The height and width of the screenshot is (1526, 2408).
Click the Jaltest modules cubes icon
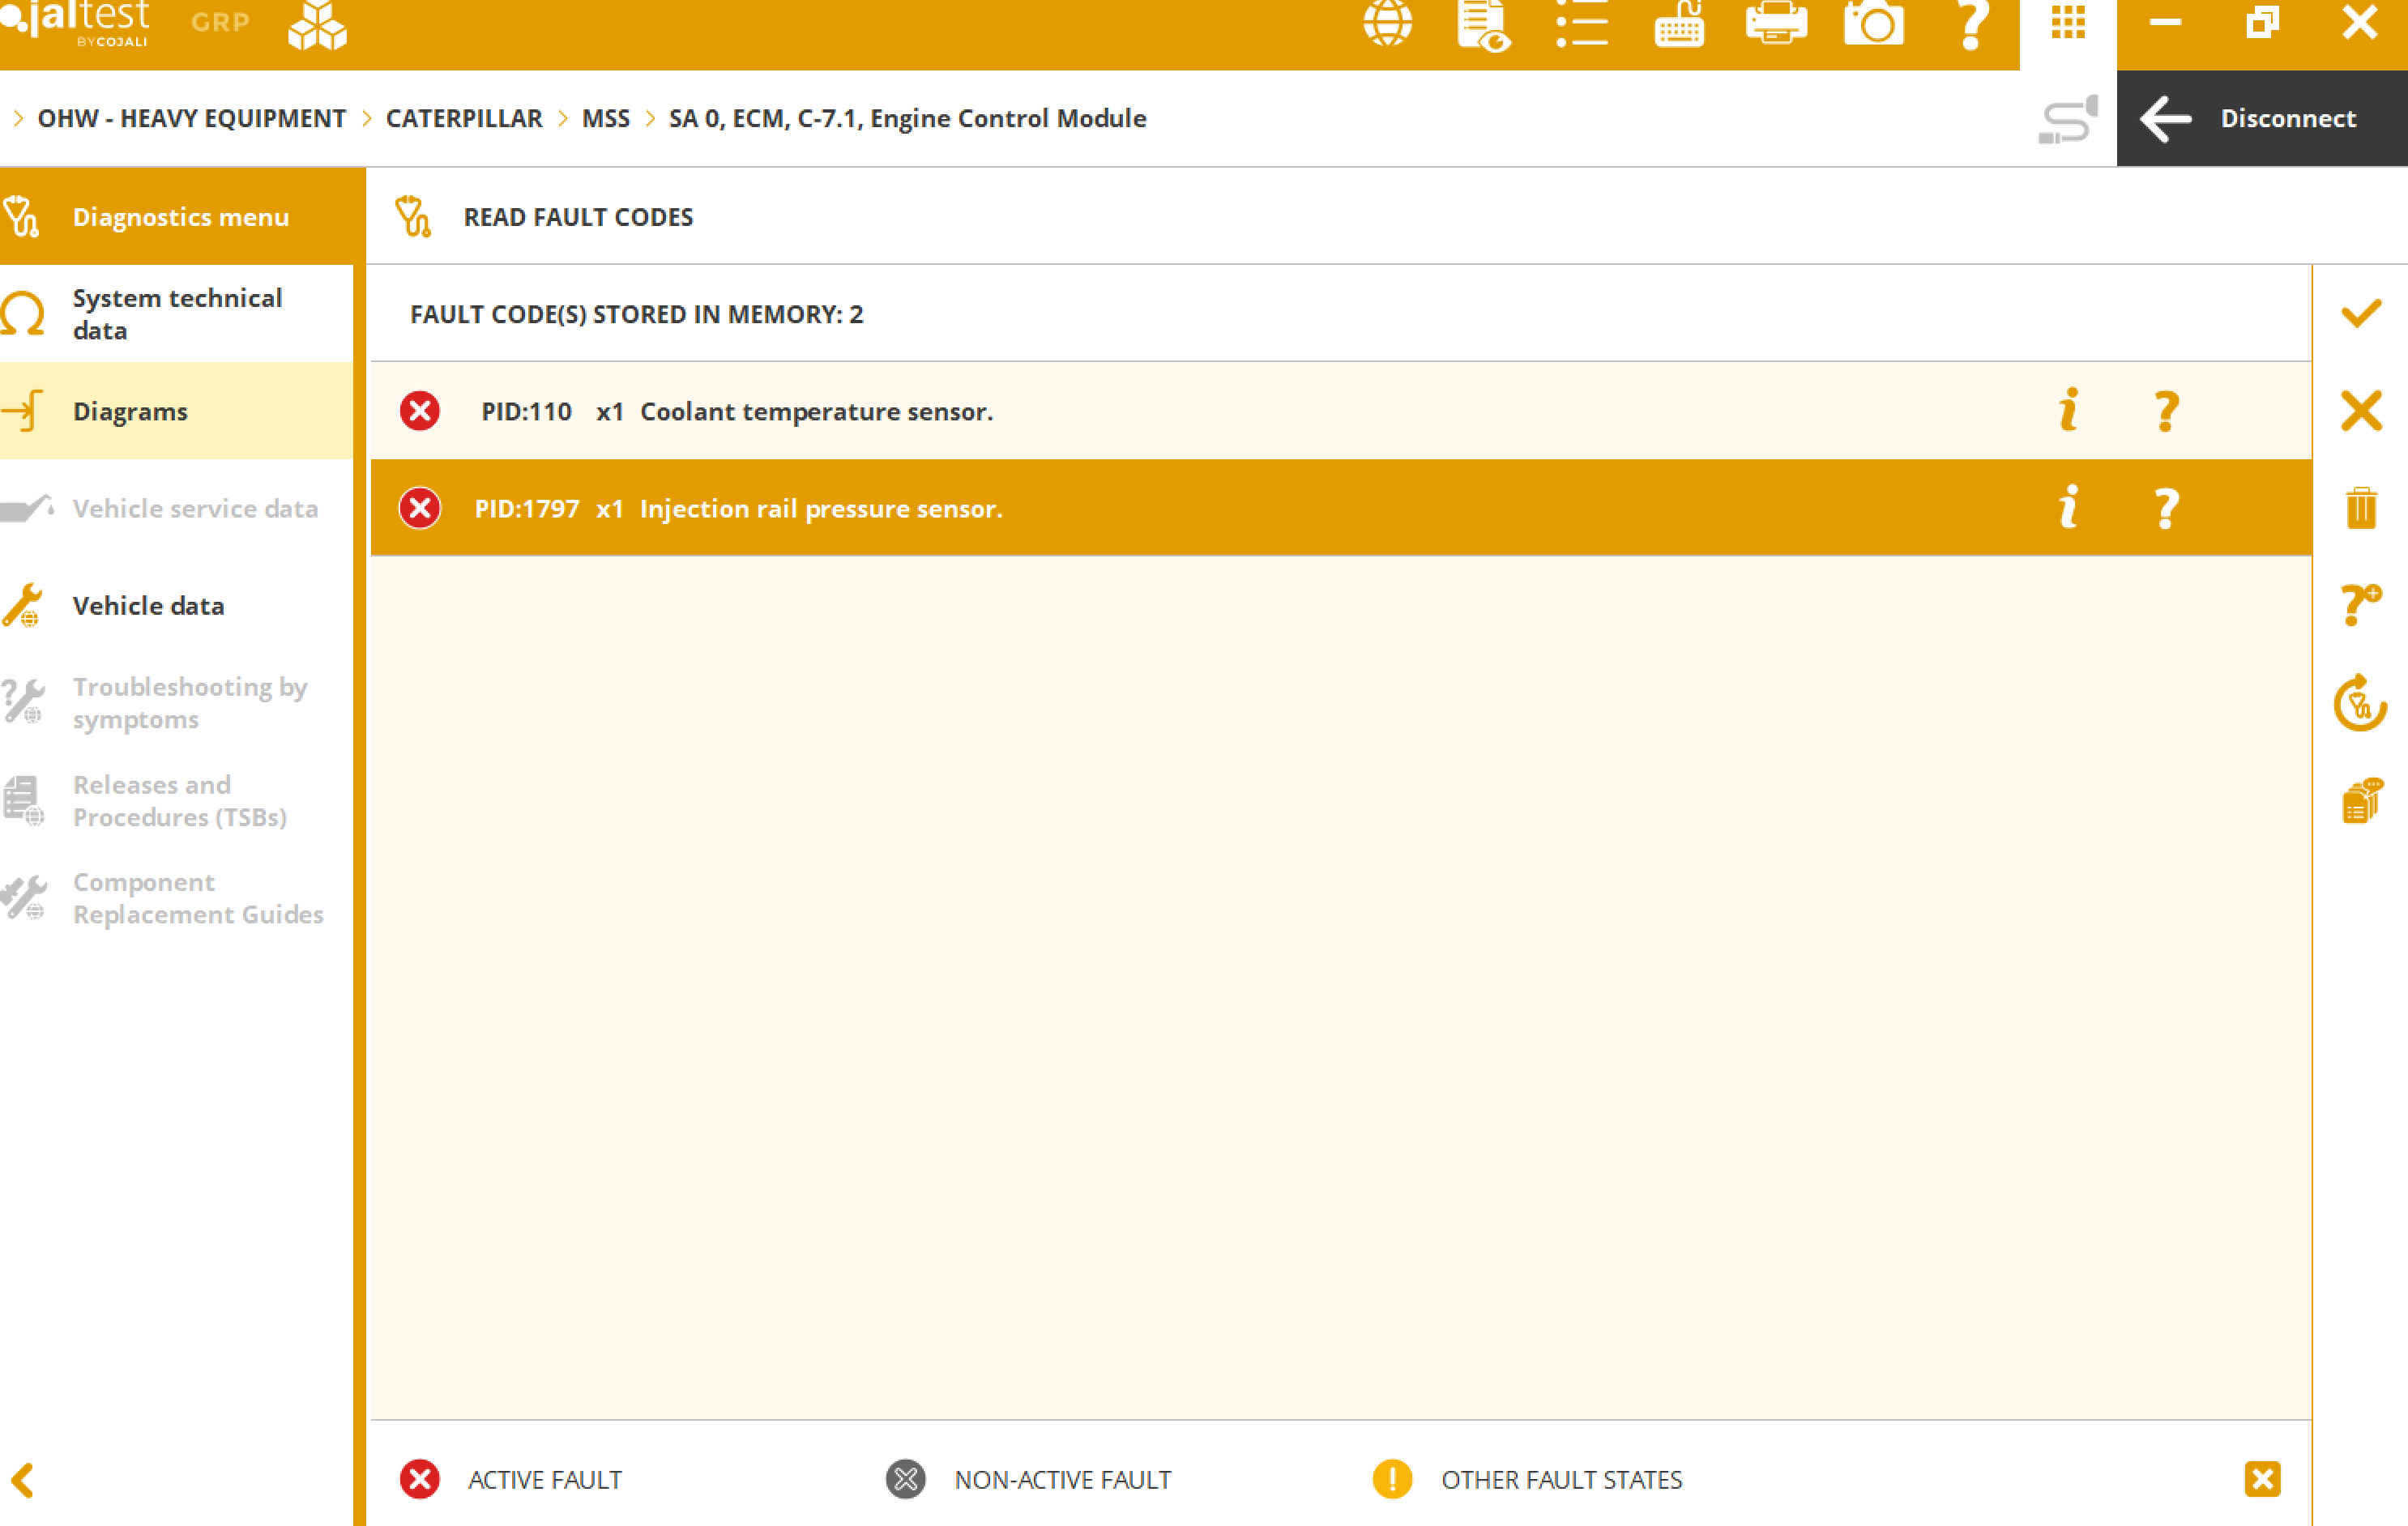[x=318, y=25]
